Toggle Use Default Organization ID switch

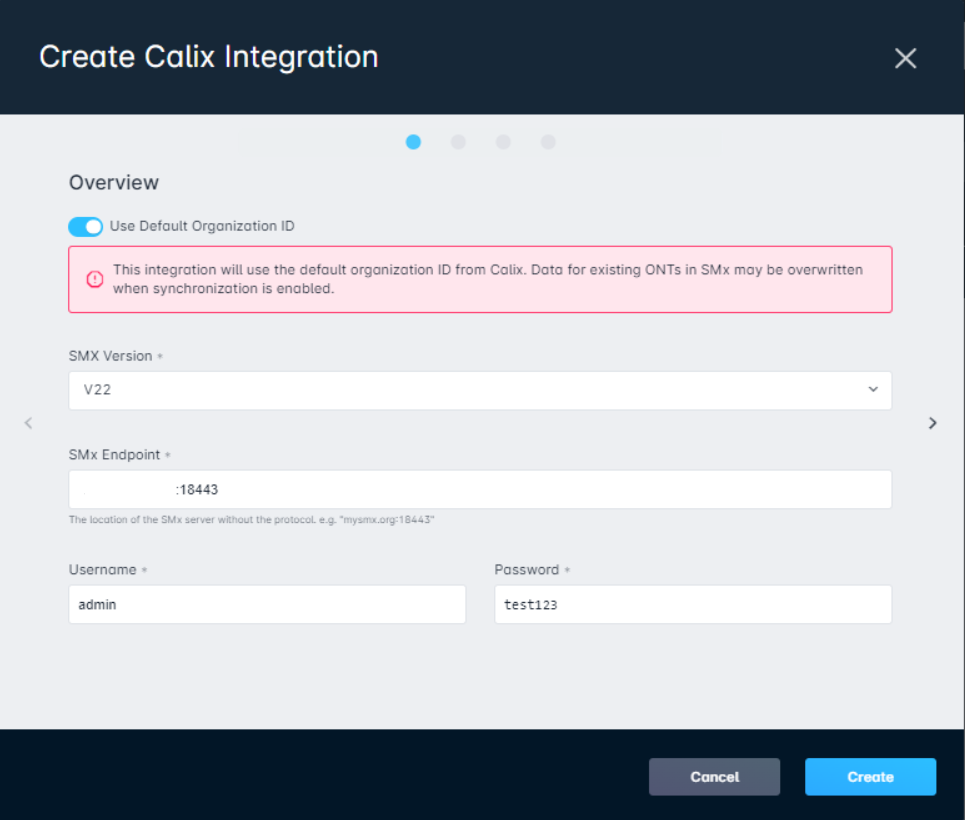(86, 227)
